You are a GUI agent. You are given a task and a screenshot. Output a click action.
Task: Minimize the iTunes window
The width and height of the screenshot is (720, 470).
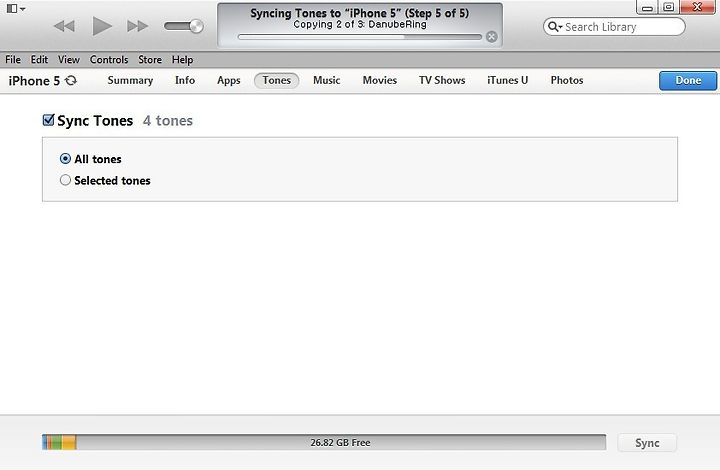click(x=647, y=6)
